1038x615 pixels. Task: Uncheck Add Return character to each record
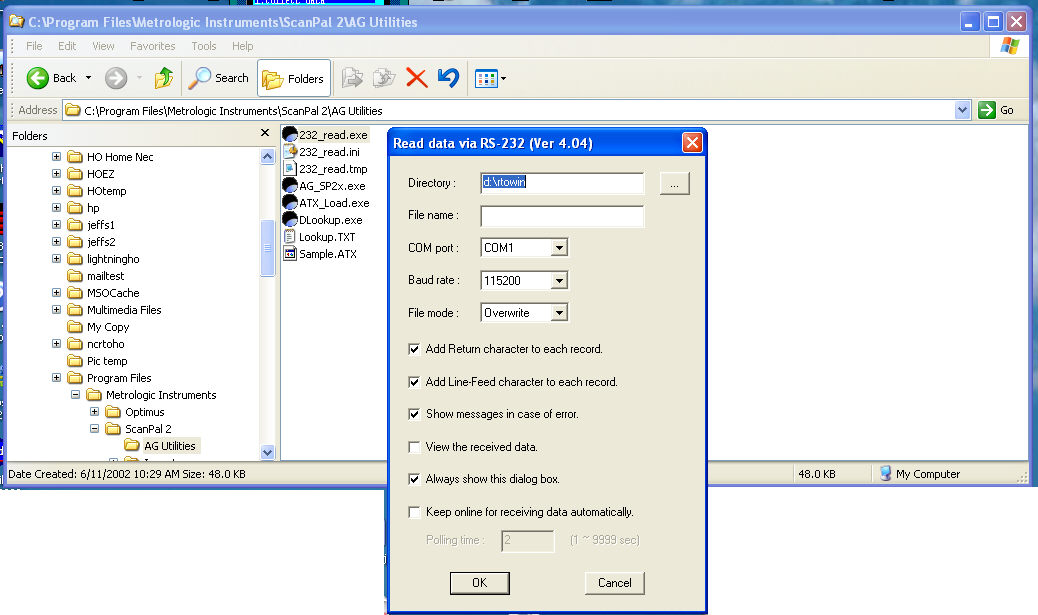click(414, 350)
